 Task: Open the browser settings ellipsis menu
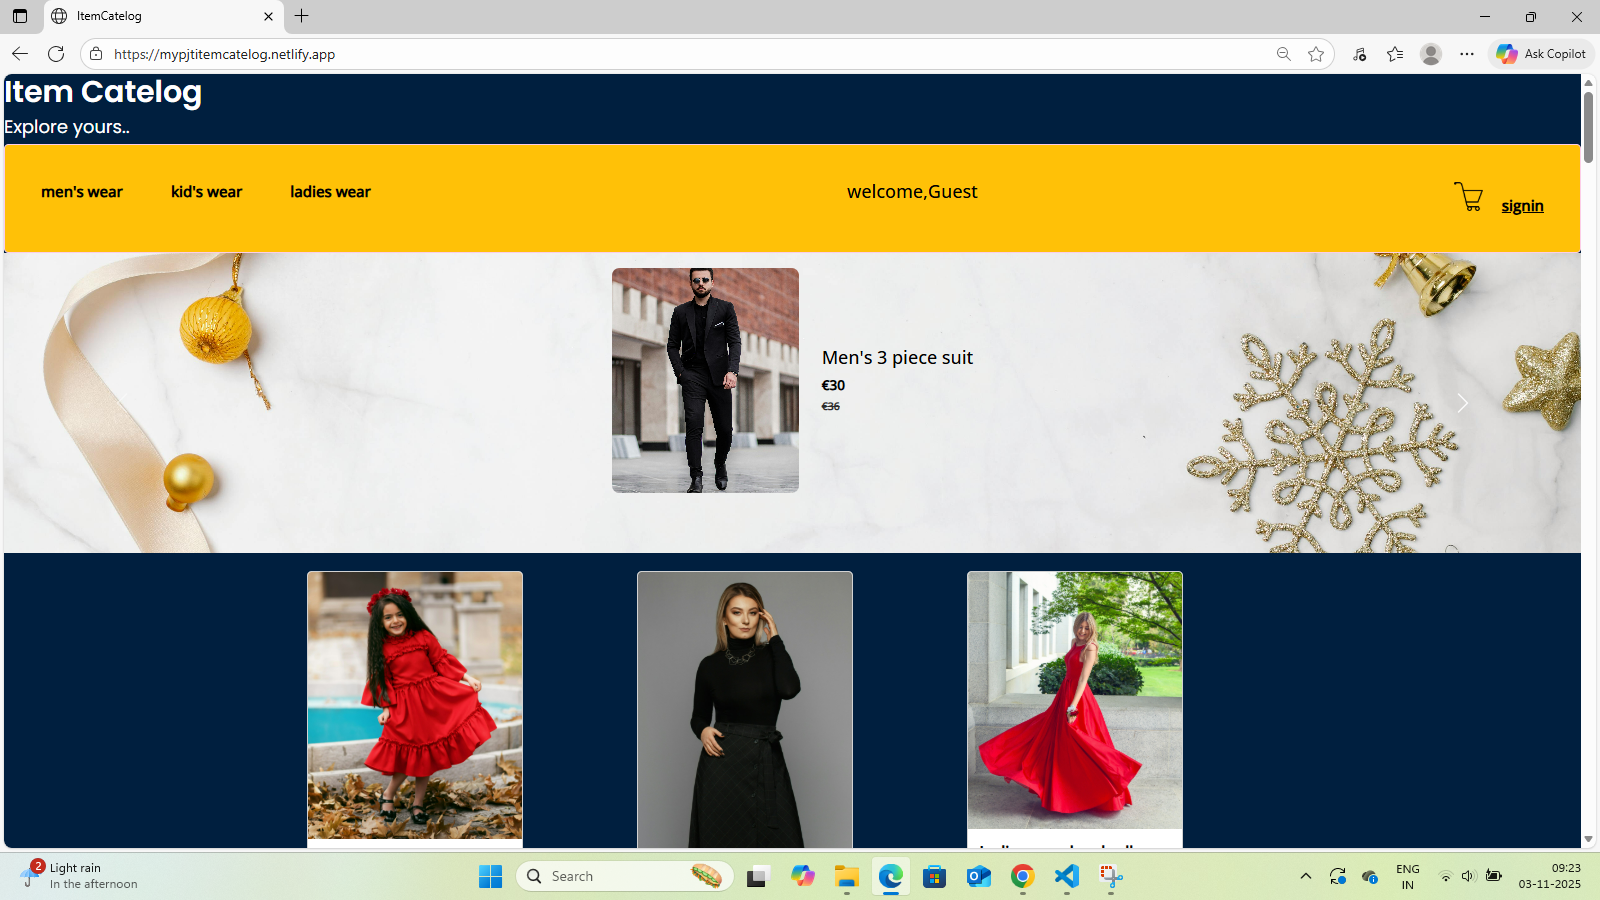point(1466,54)
